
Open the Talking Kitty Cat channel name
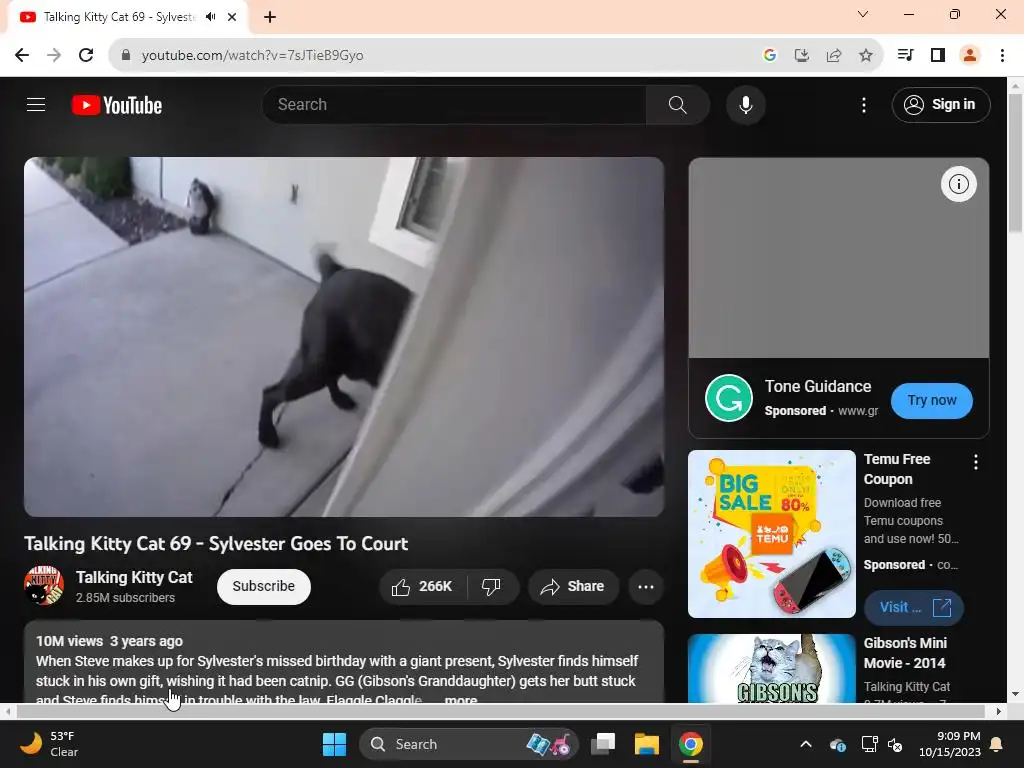134,577
